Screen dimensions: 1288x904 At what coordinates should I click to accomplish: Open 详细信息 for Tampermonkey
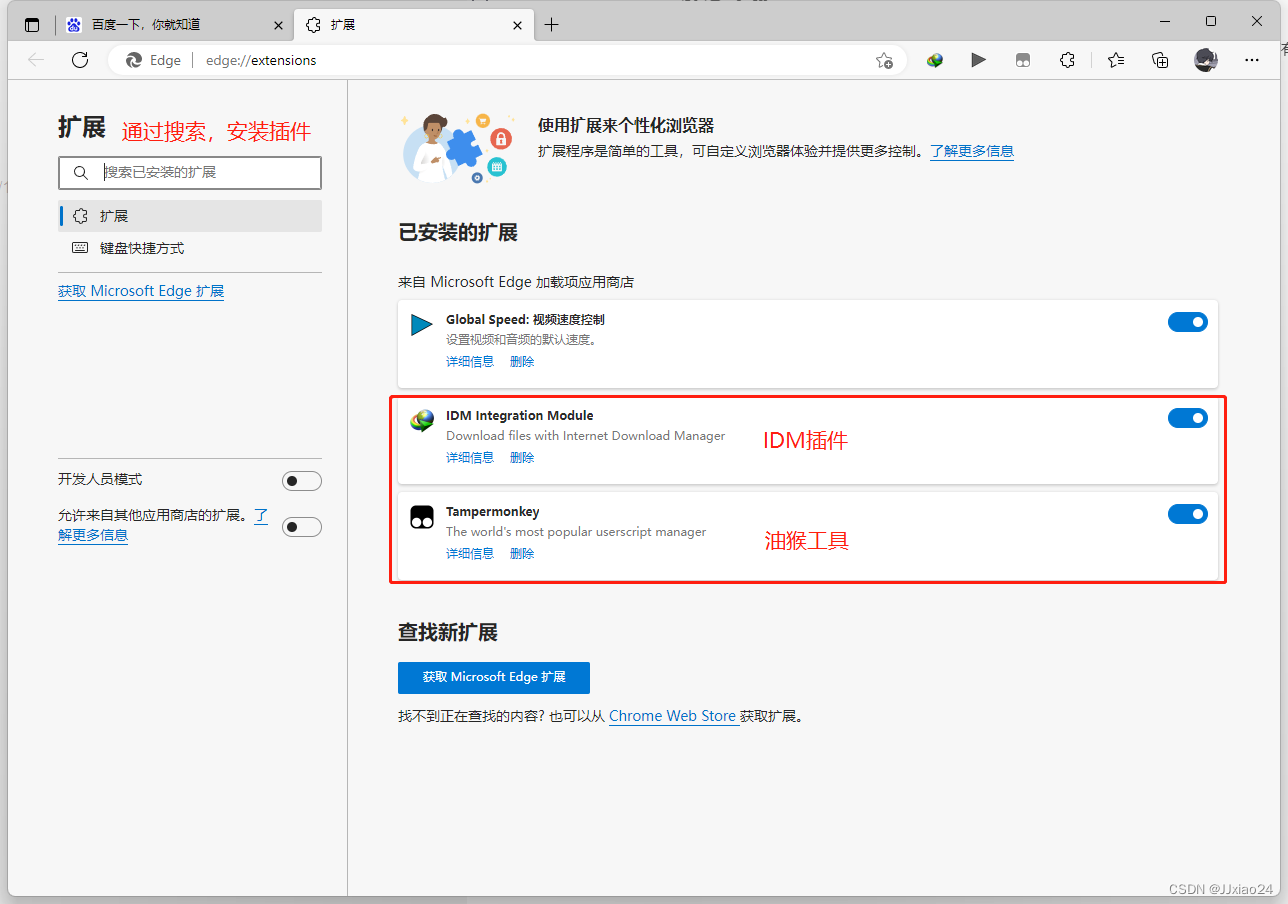click(470, 554)
